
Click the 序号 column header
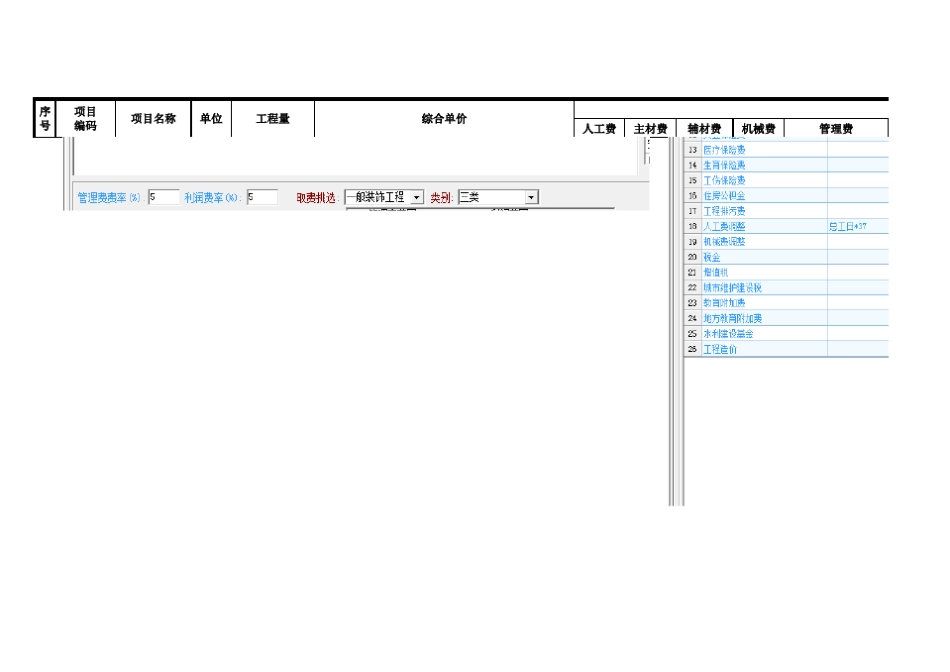[x=45, y=119]
